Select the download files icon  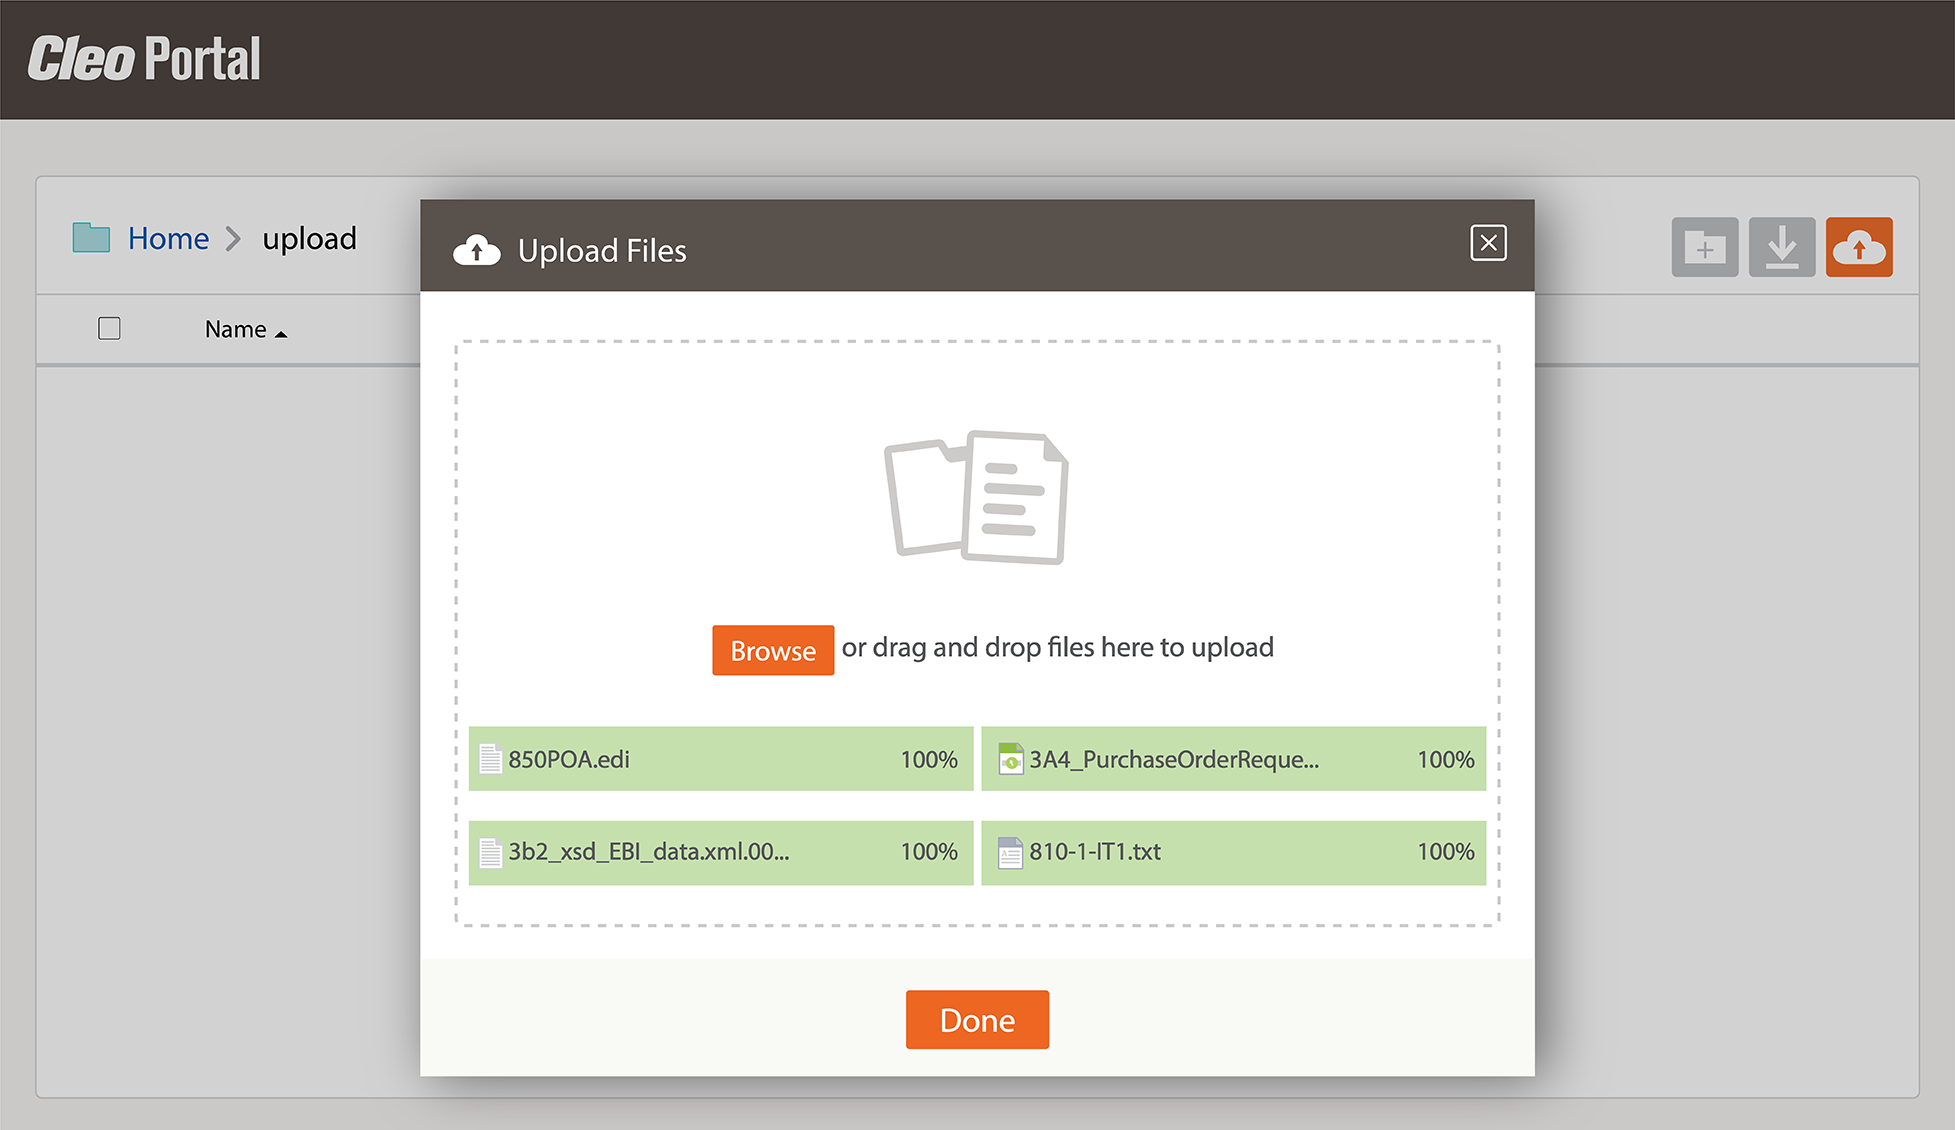click(x=1781, y=247)
